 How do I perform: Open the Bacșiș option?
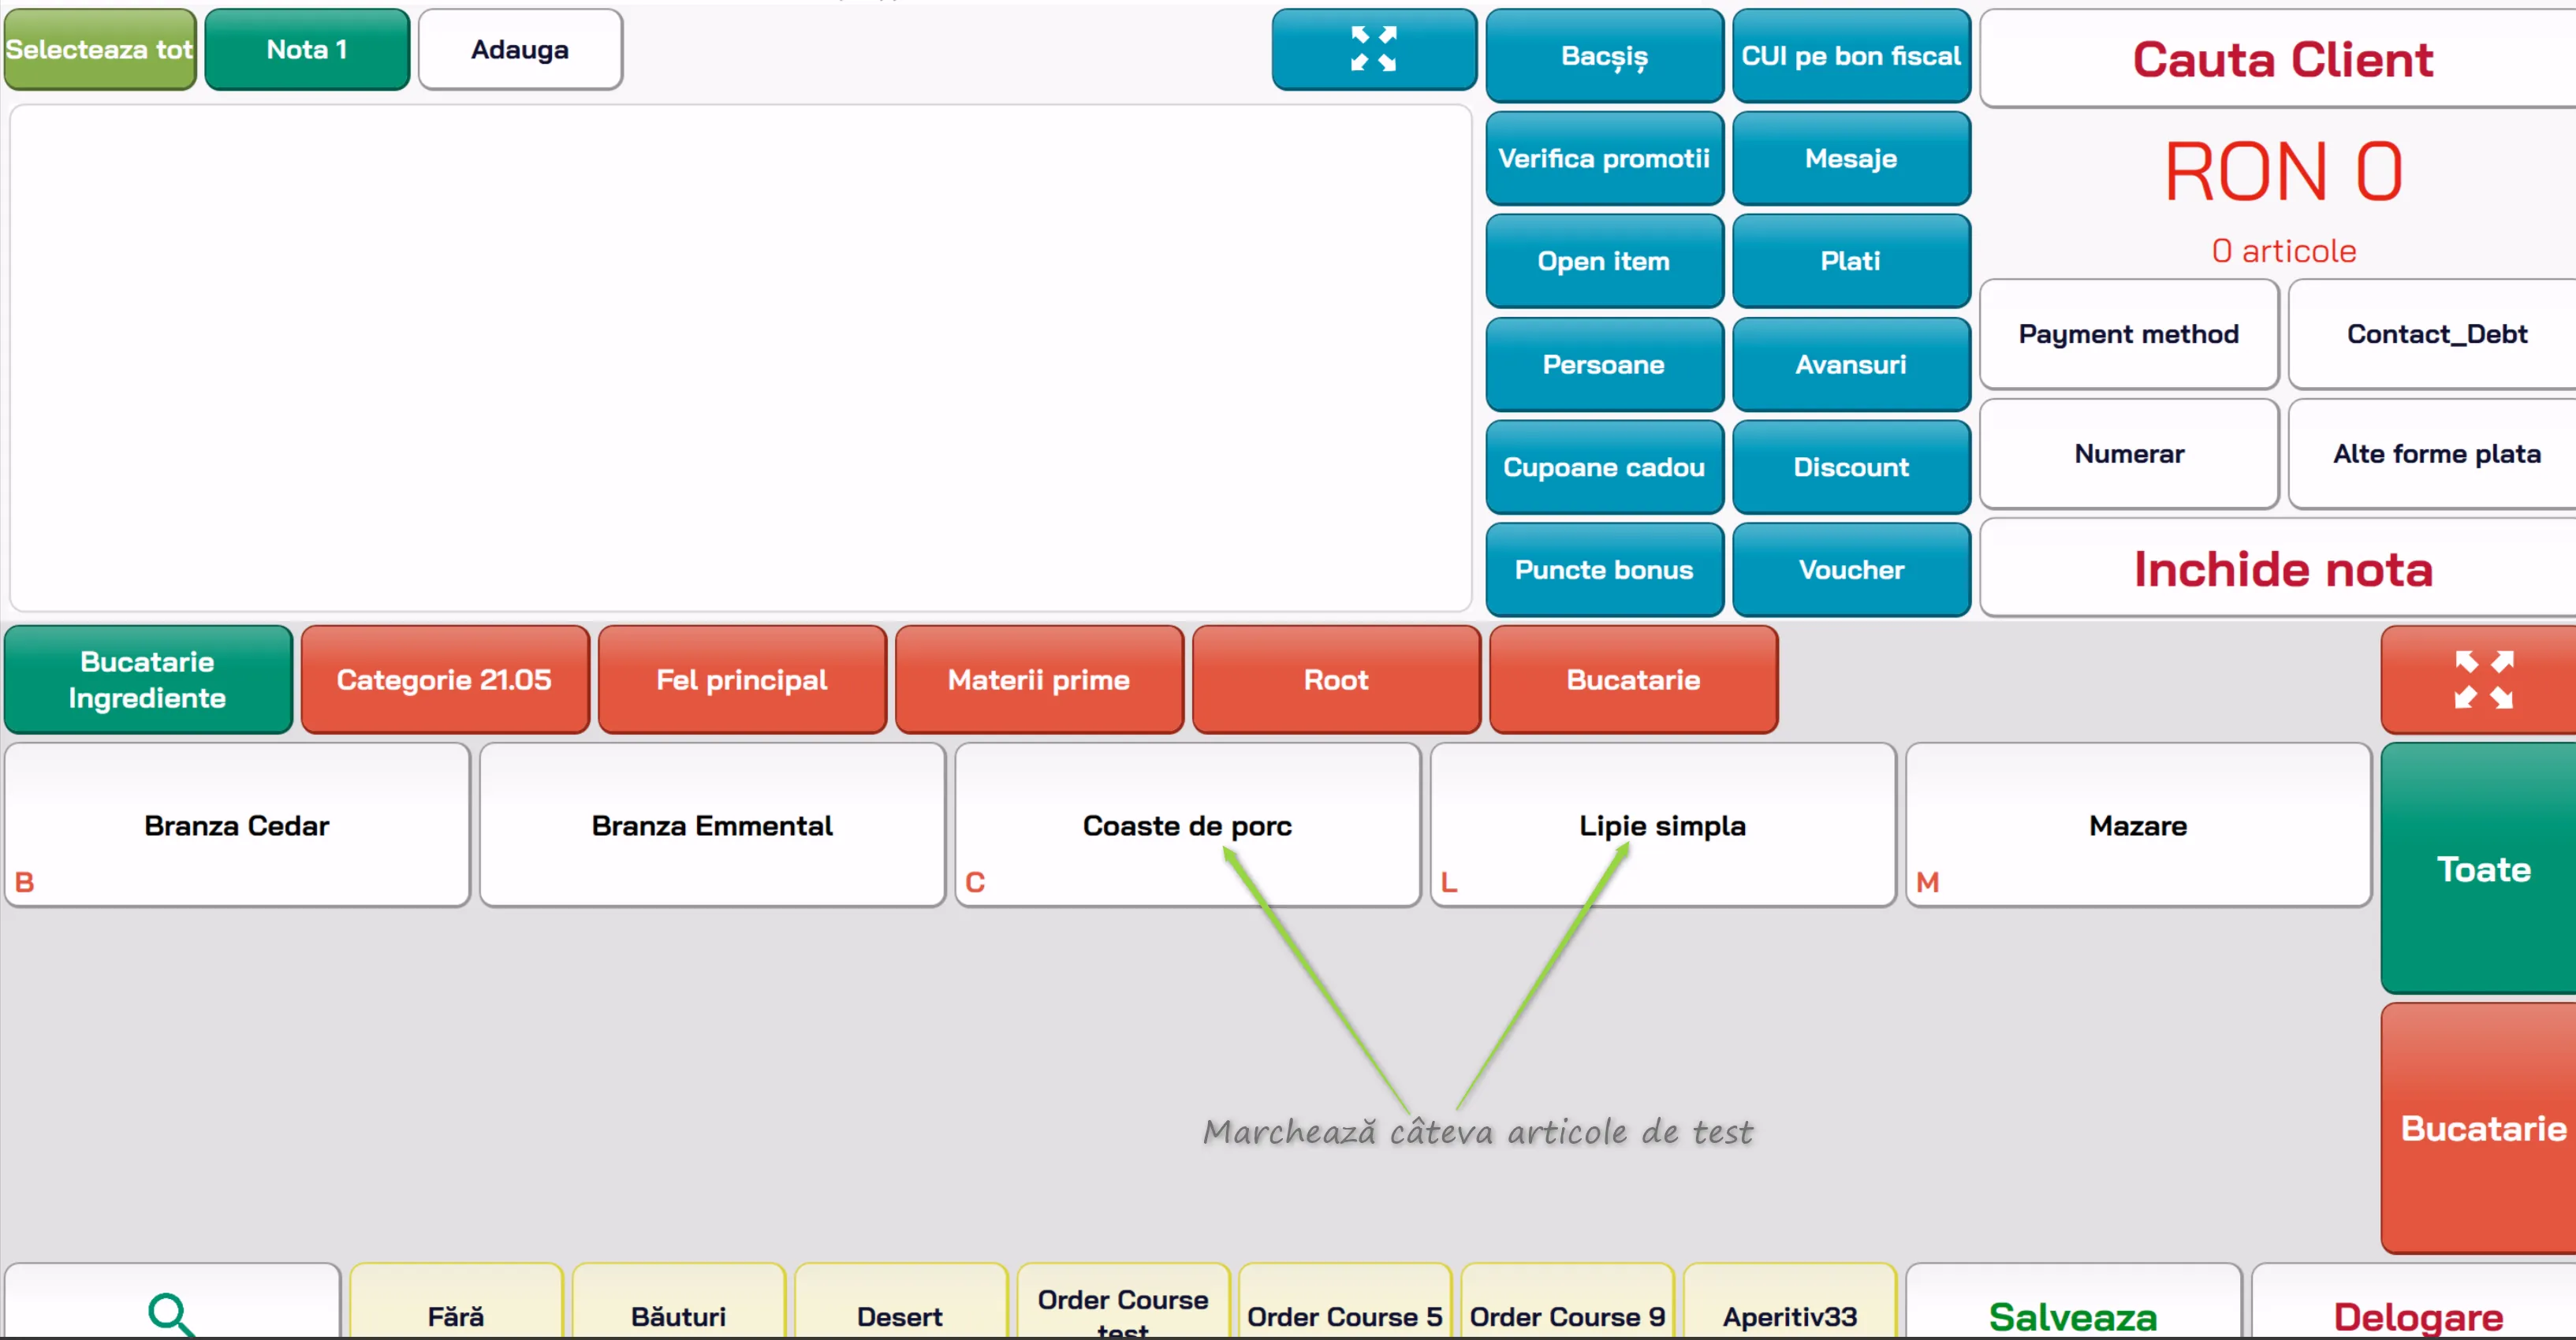point(1604,56)
